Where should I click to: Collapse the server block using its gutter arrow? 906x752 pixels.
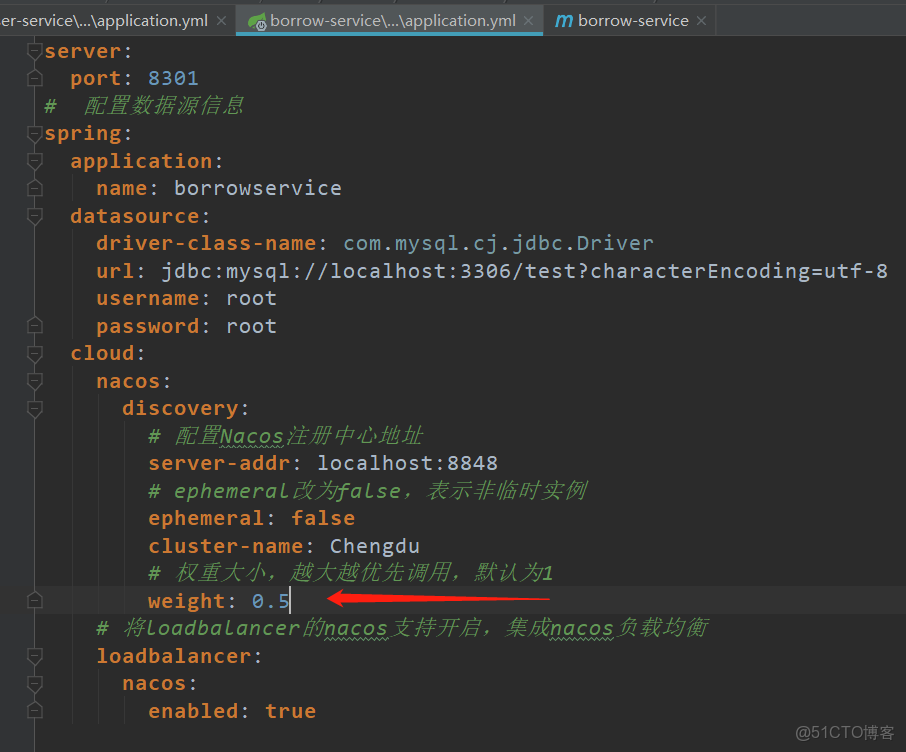(x=34, y=50)
